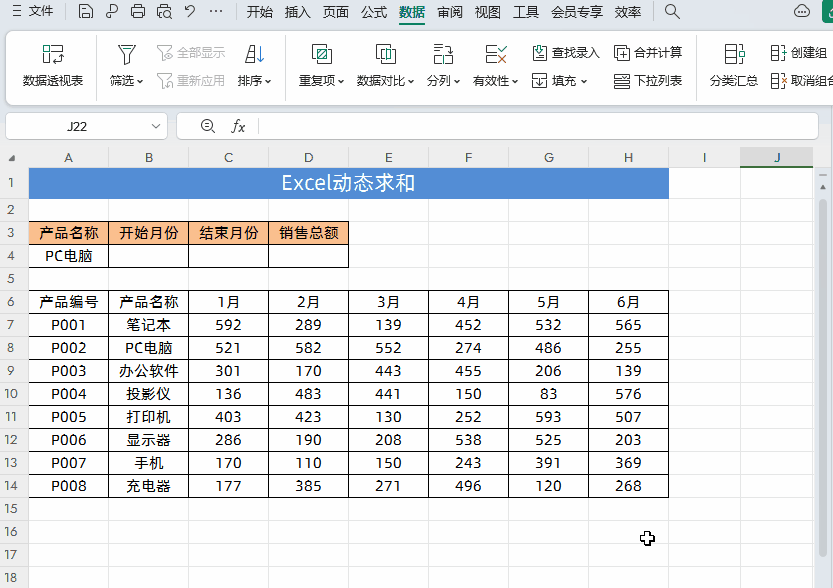Select the 6月 header cell
833x588 pixels.
628,302
